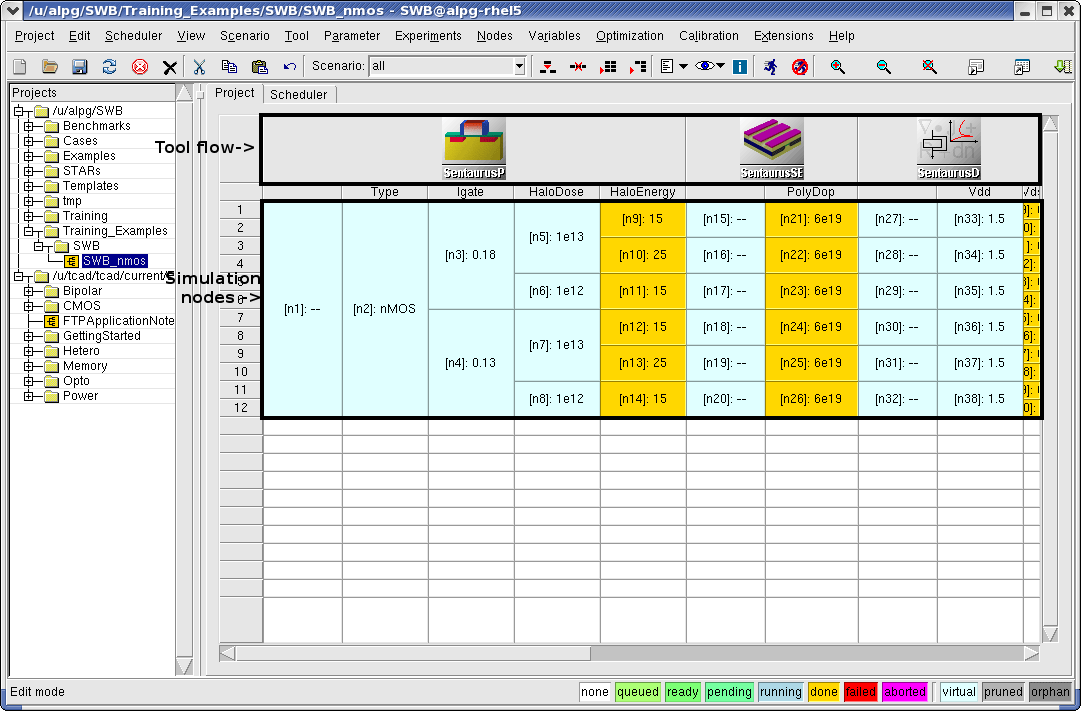Toggle the pruned status filter

1003,691
